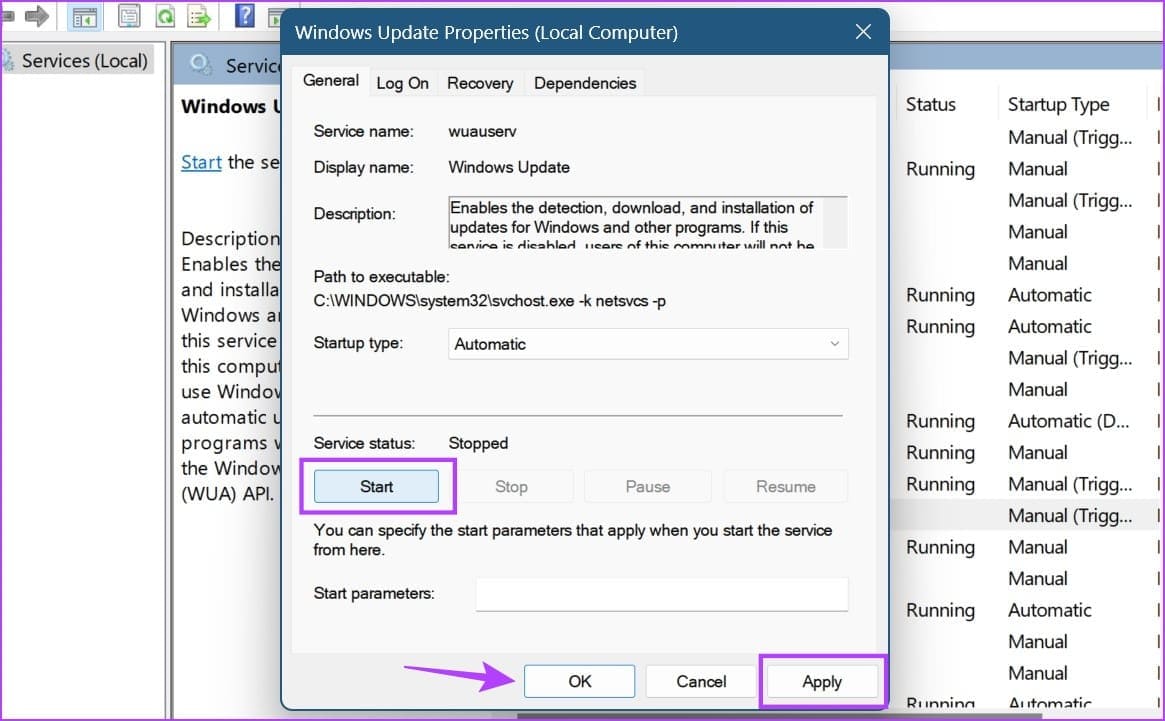The height and width of the screenshot is (721, 1165).
Task: Open the Dependencies tab
Action: (x=585, y=83)
